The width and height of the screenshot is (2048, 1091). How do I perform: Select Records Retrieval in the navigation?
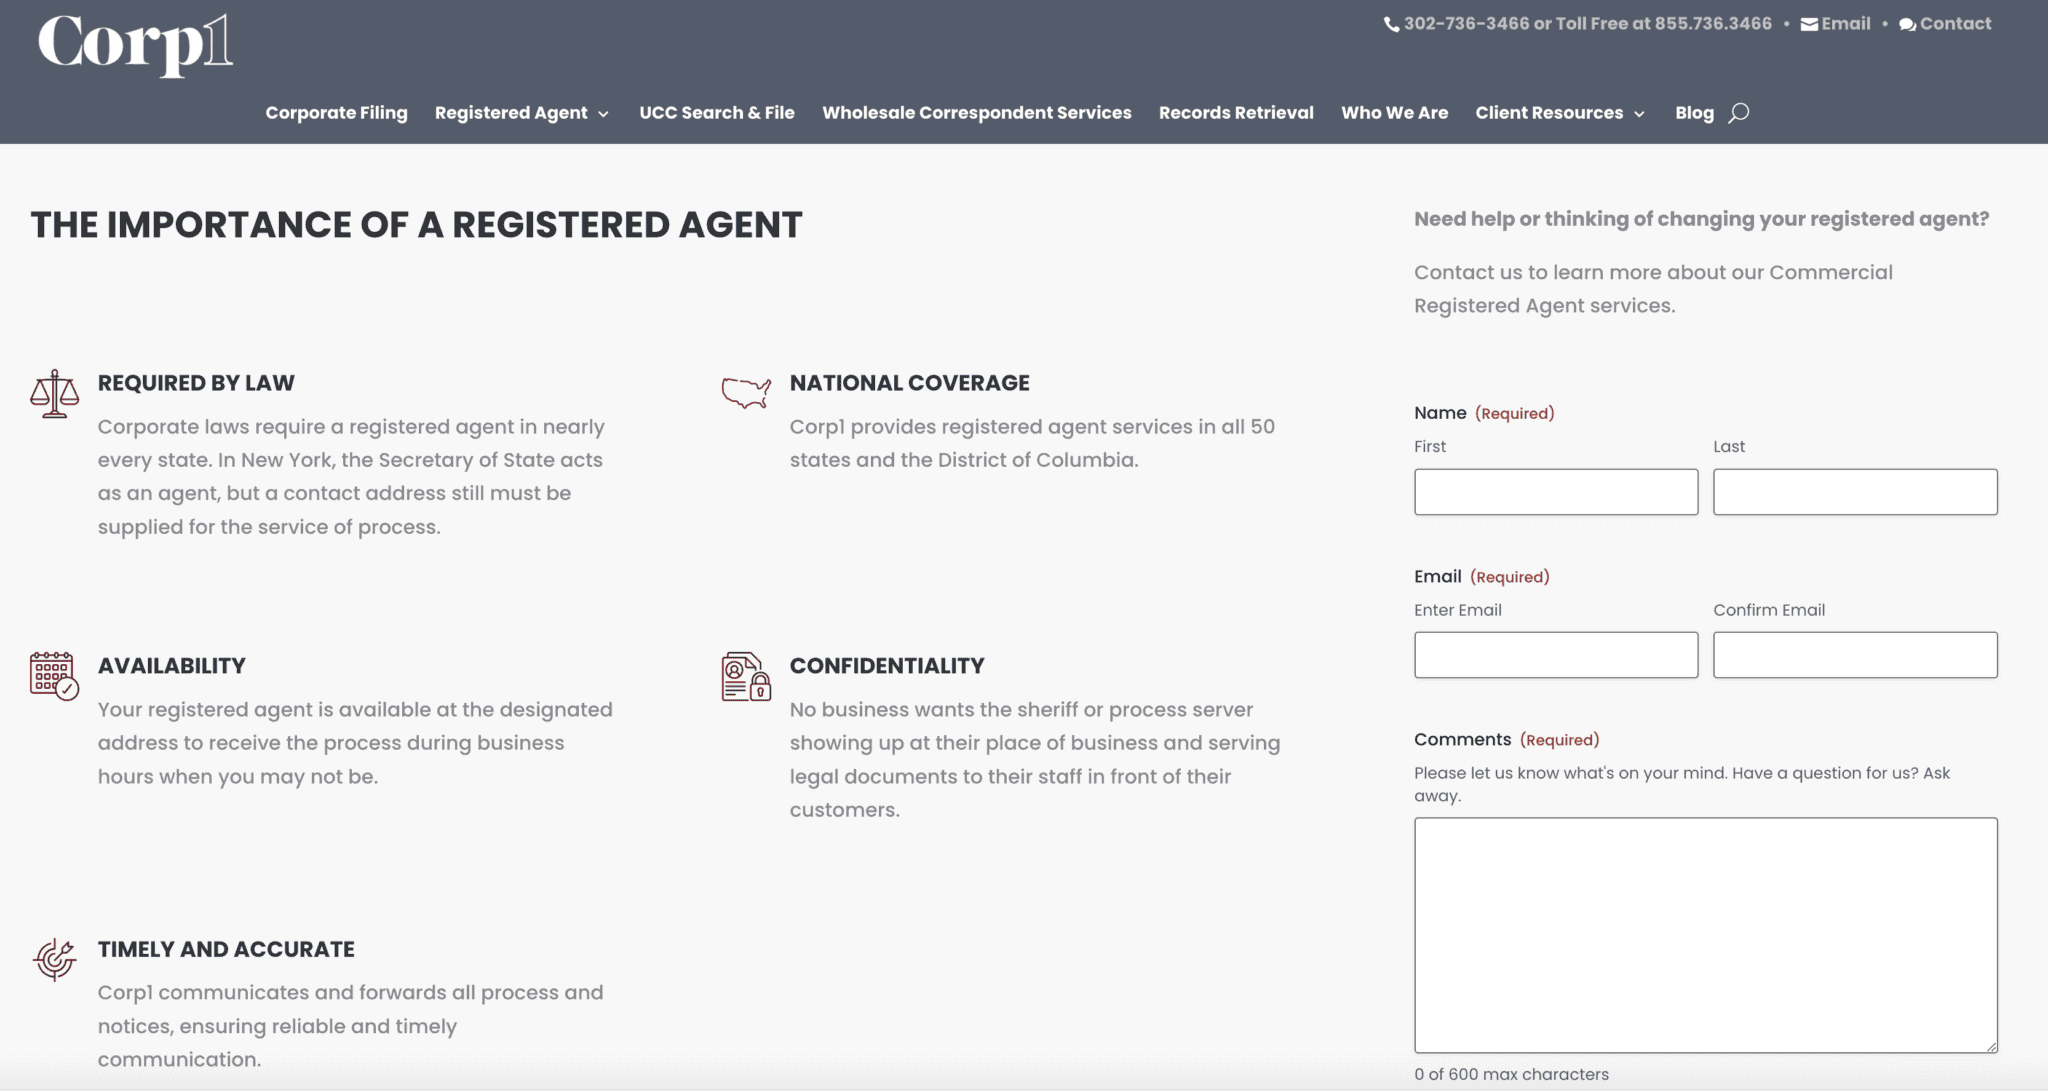1236,113
